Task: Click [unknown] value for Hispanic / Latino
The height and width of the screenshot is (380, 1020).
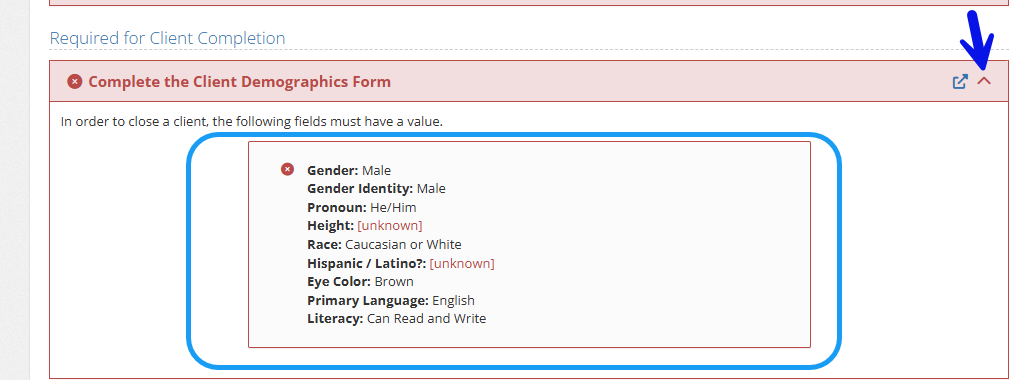Action: [462, 264]
